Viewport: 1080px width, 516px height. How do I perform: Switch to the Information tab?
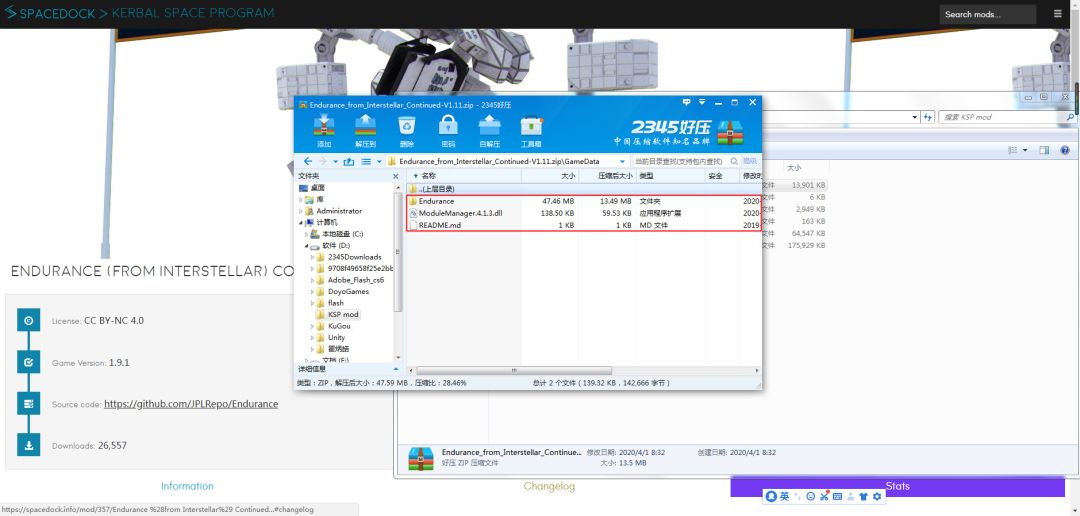point(187,486)
